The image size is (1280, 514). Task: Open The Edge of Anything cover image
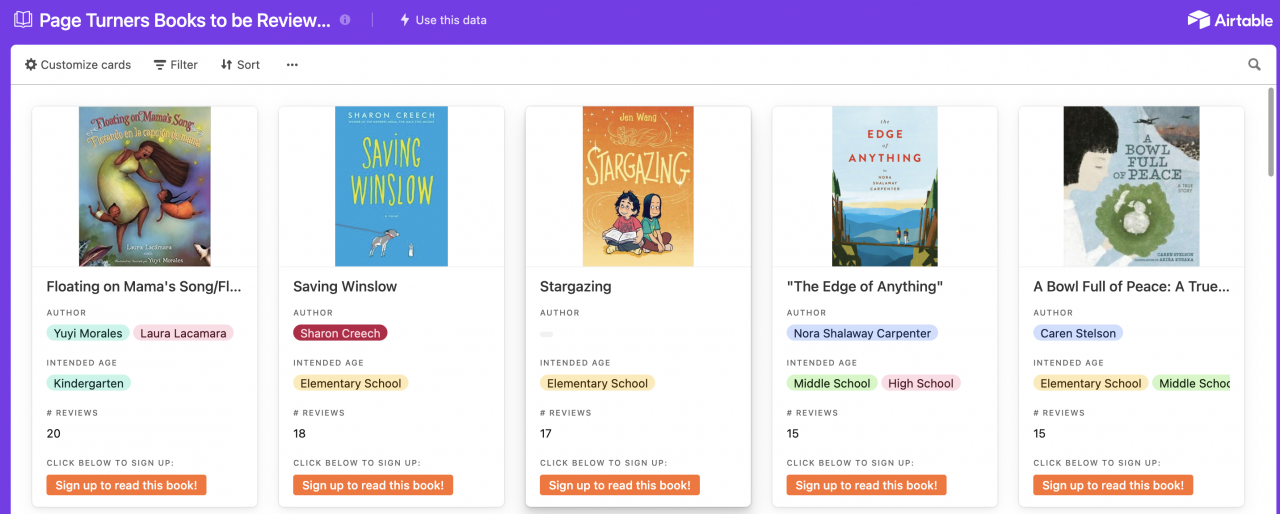click(x=885, y=186)
